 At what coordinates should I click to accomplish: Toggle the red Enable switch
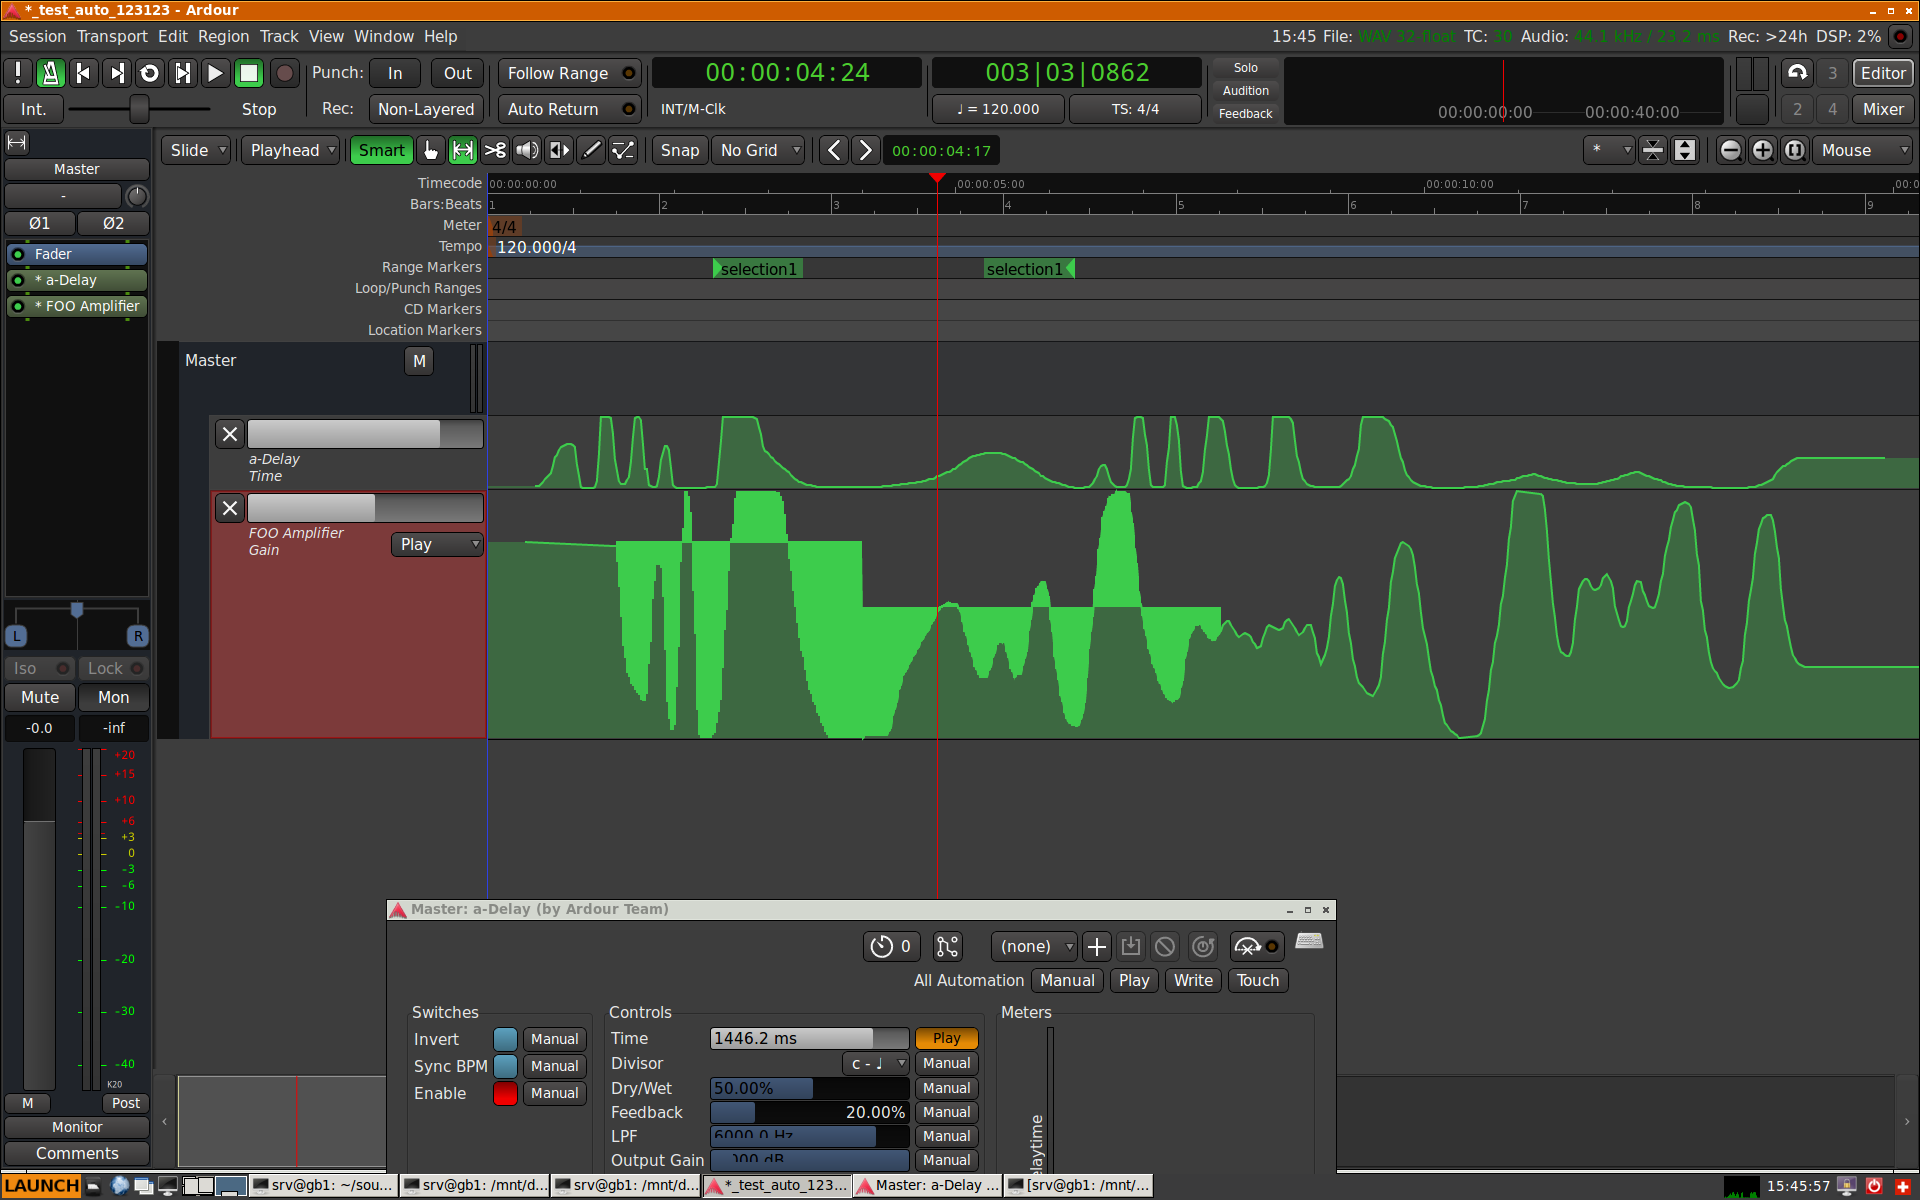pyautogui.click(x=505, y=1093)
